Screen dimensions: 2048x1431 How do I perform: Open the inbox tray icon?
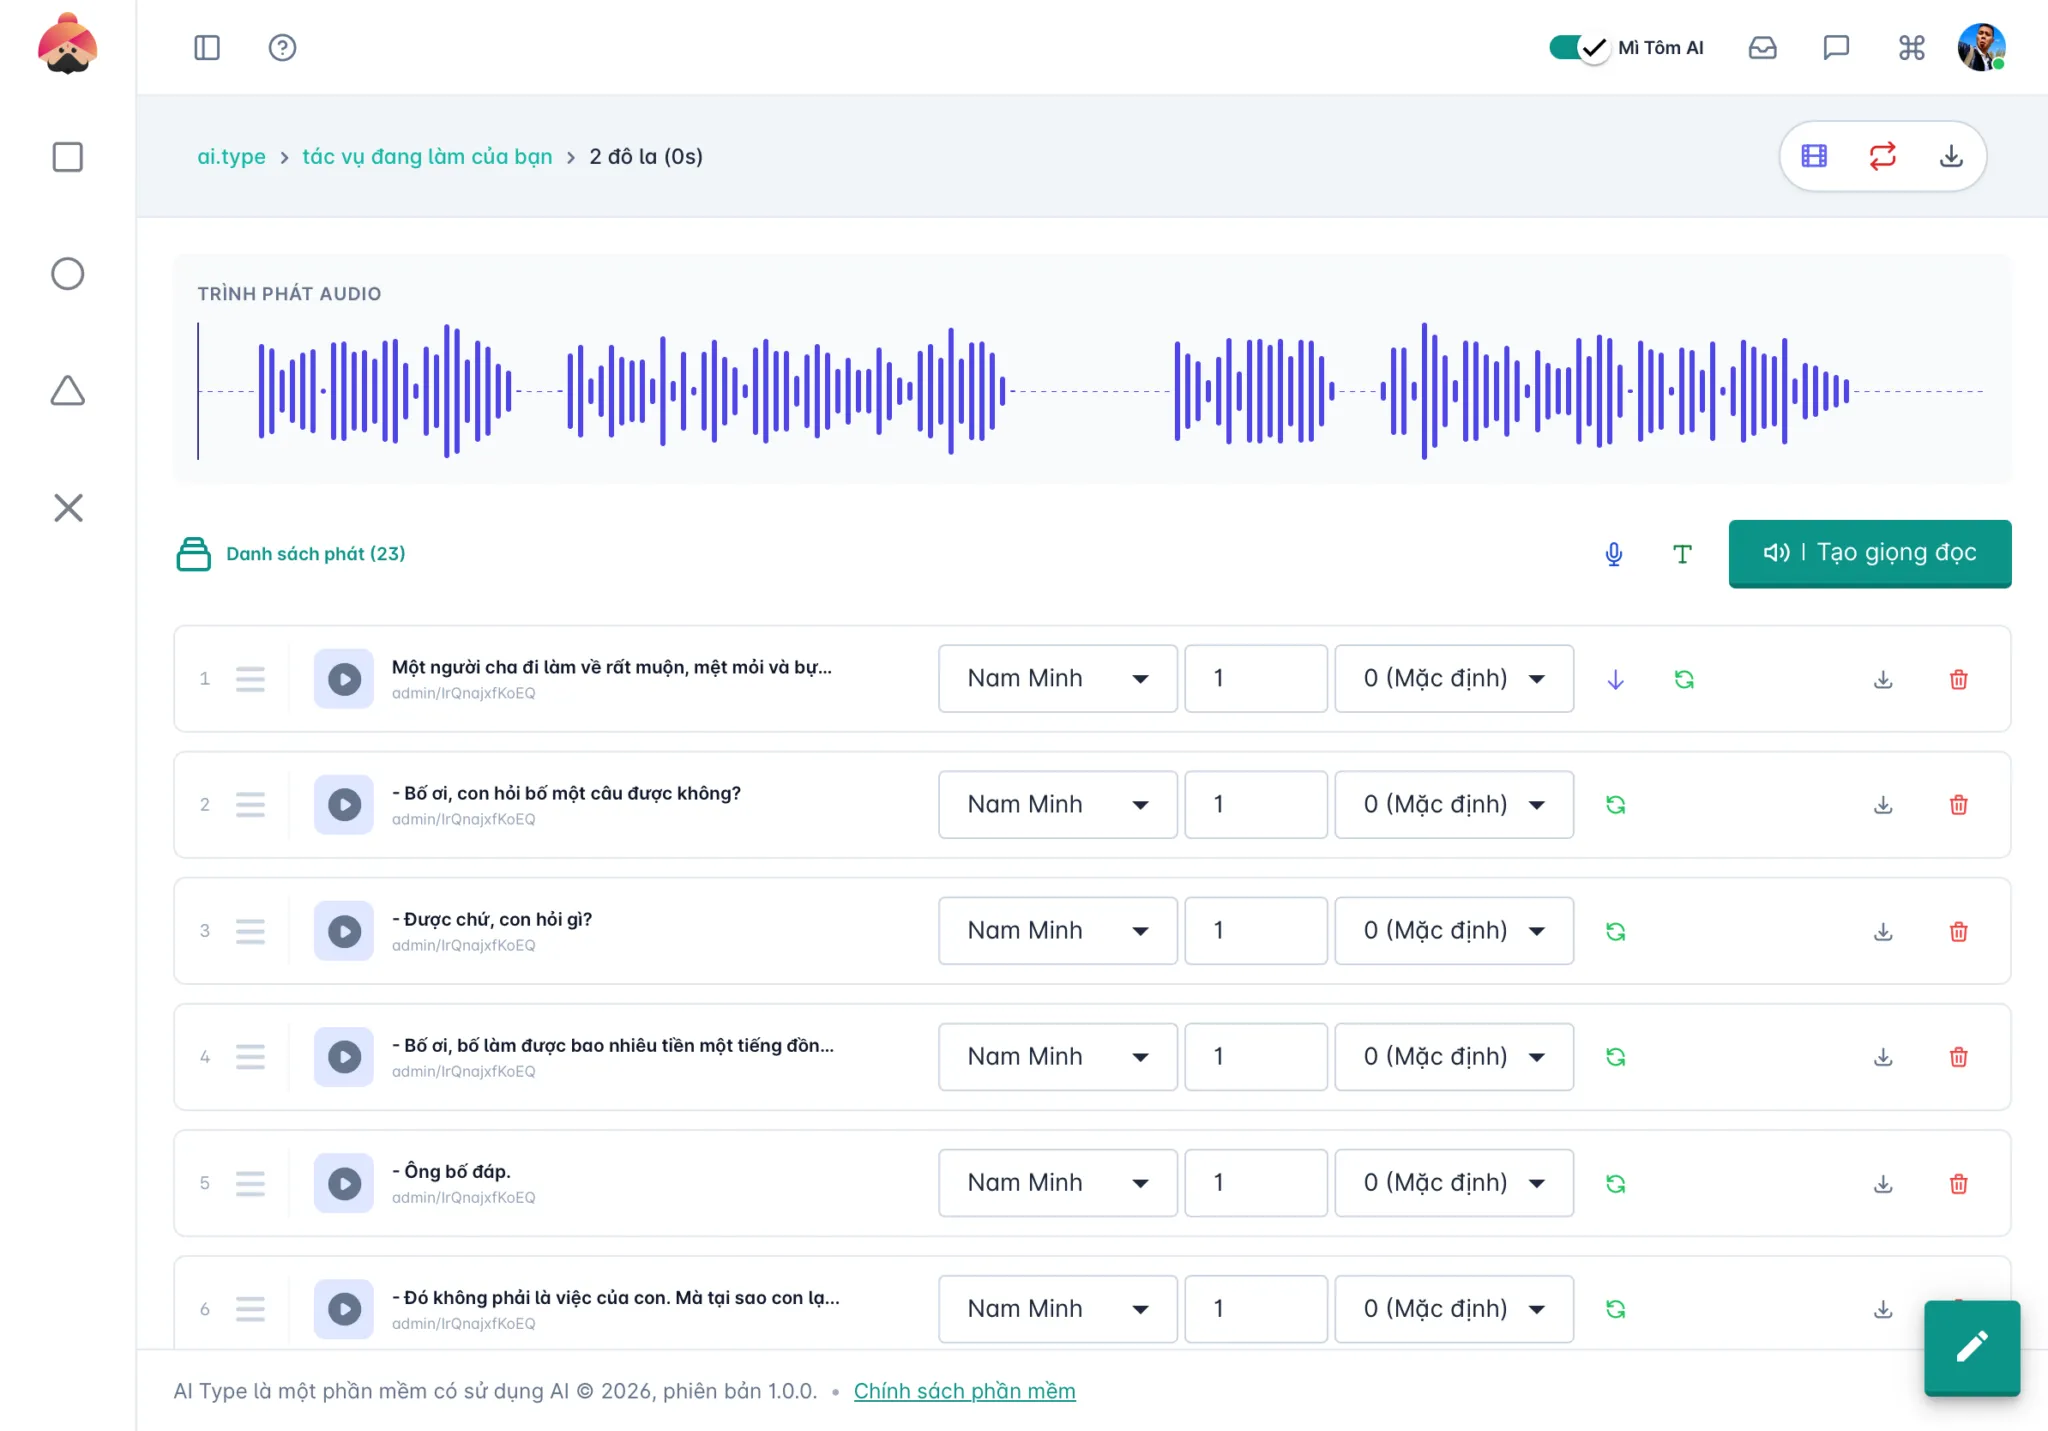(x=1762, y=48)
